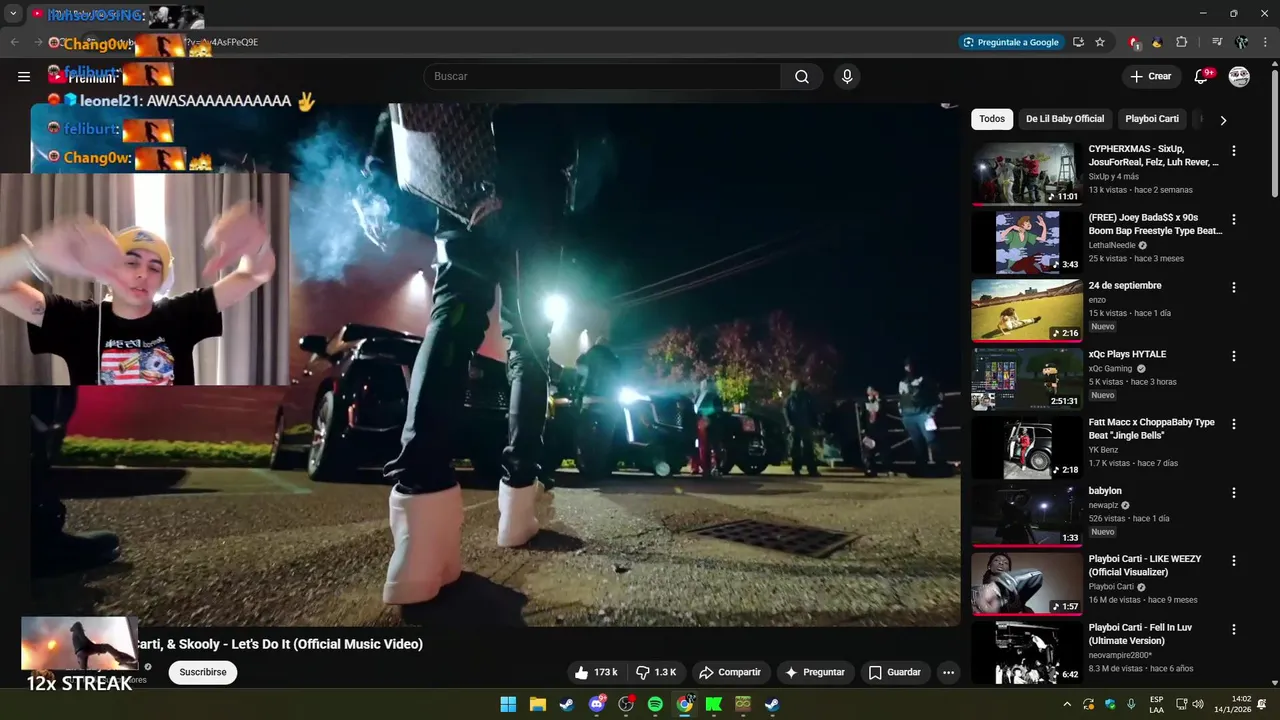Open Chrome three-dot menu

[1265, 42]
